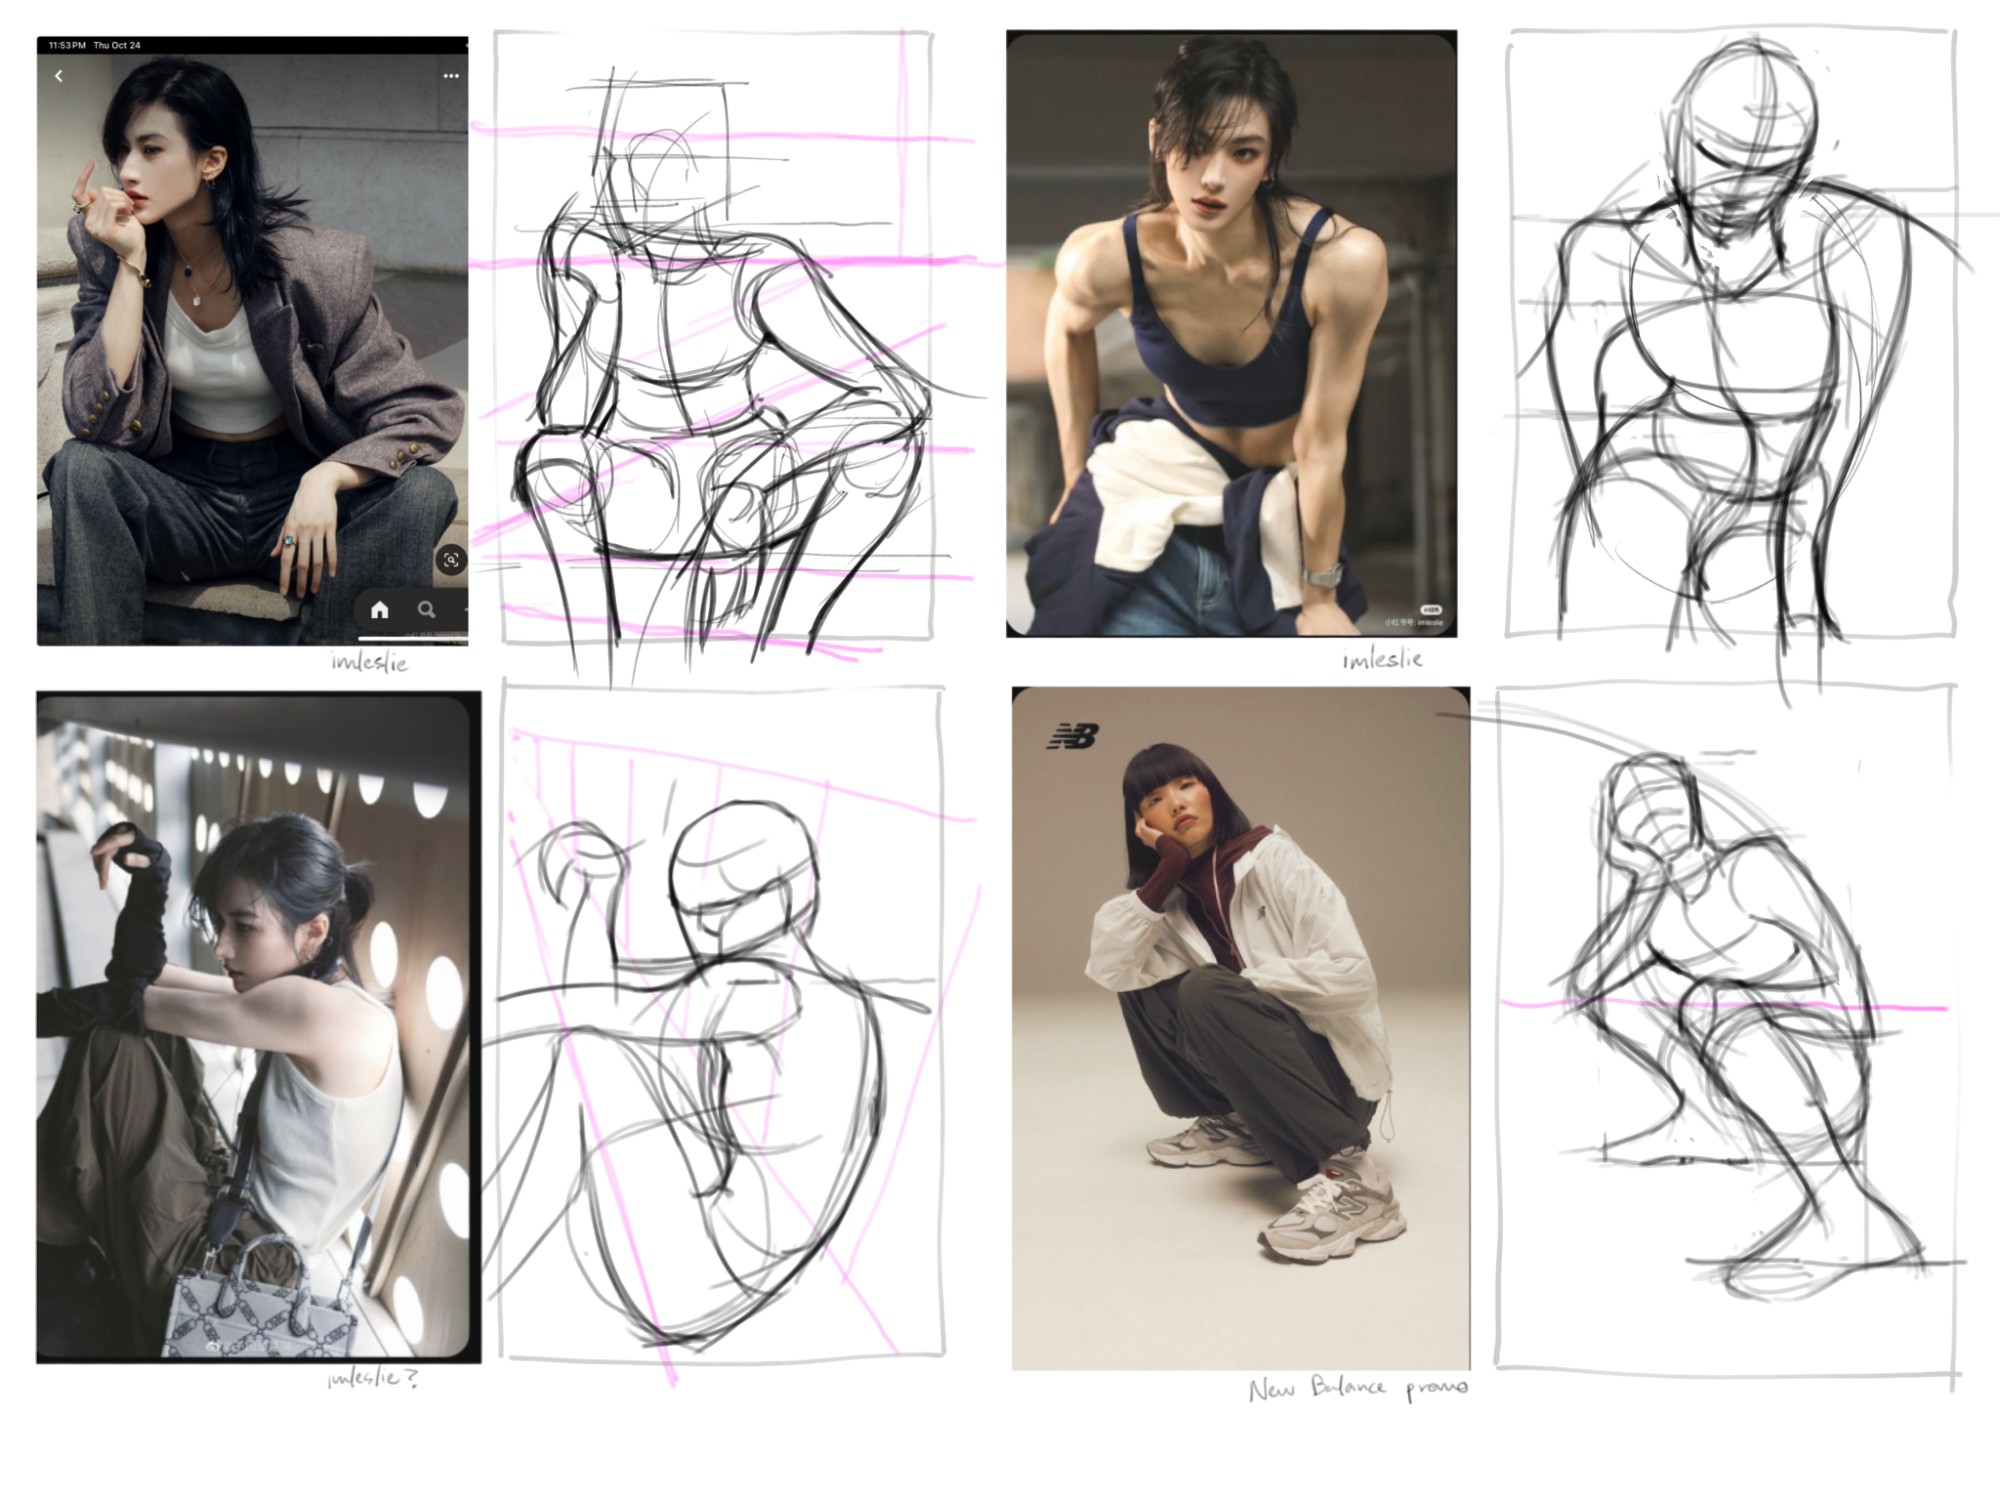
Task: Open the three-dot more options menu
Action: tap(451, 76)
